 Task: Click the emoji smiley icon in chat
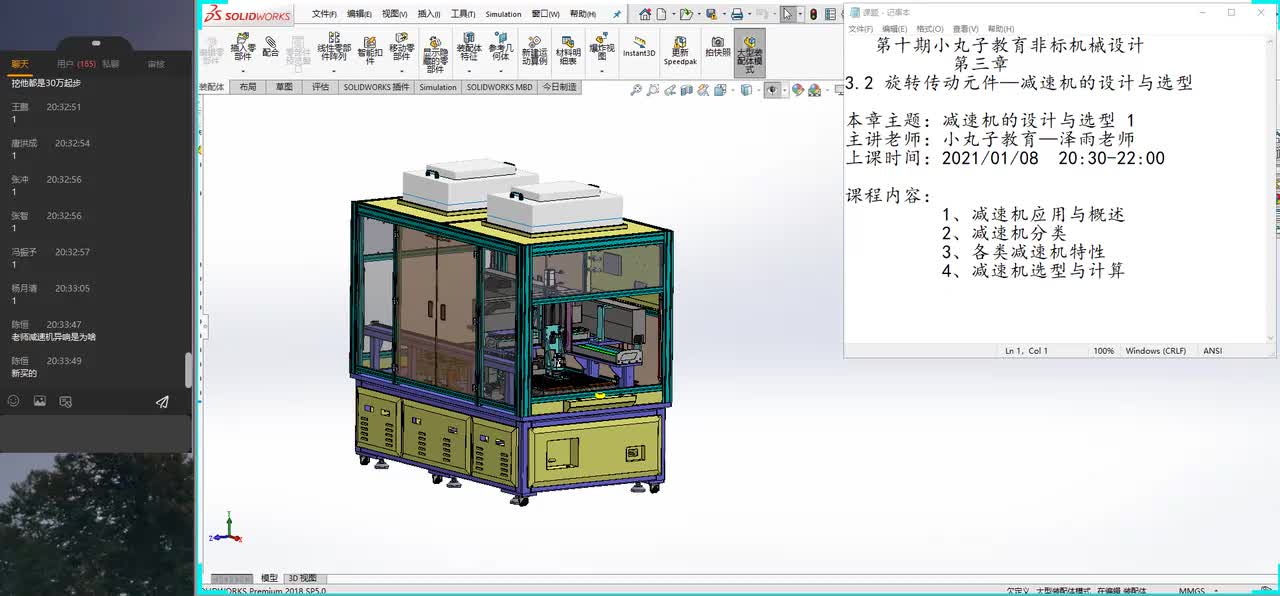[13, 401]
